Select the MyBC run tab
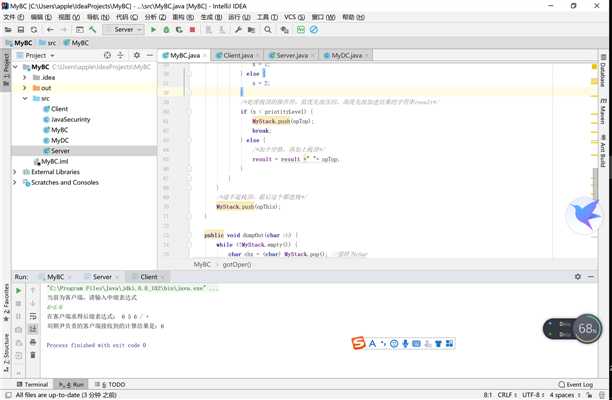Screen dimensions: 612x400 55,277
